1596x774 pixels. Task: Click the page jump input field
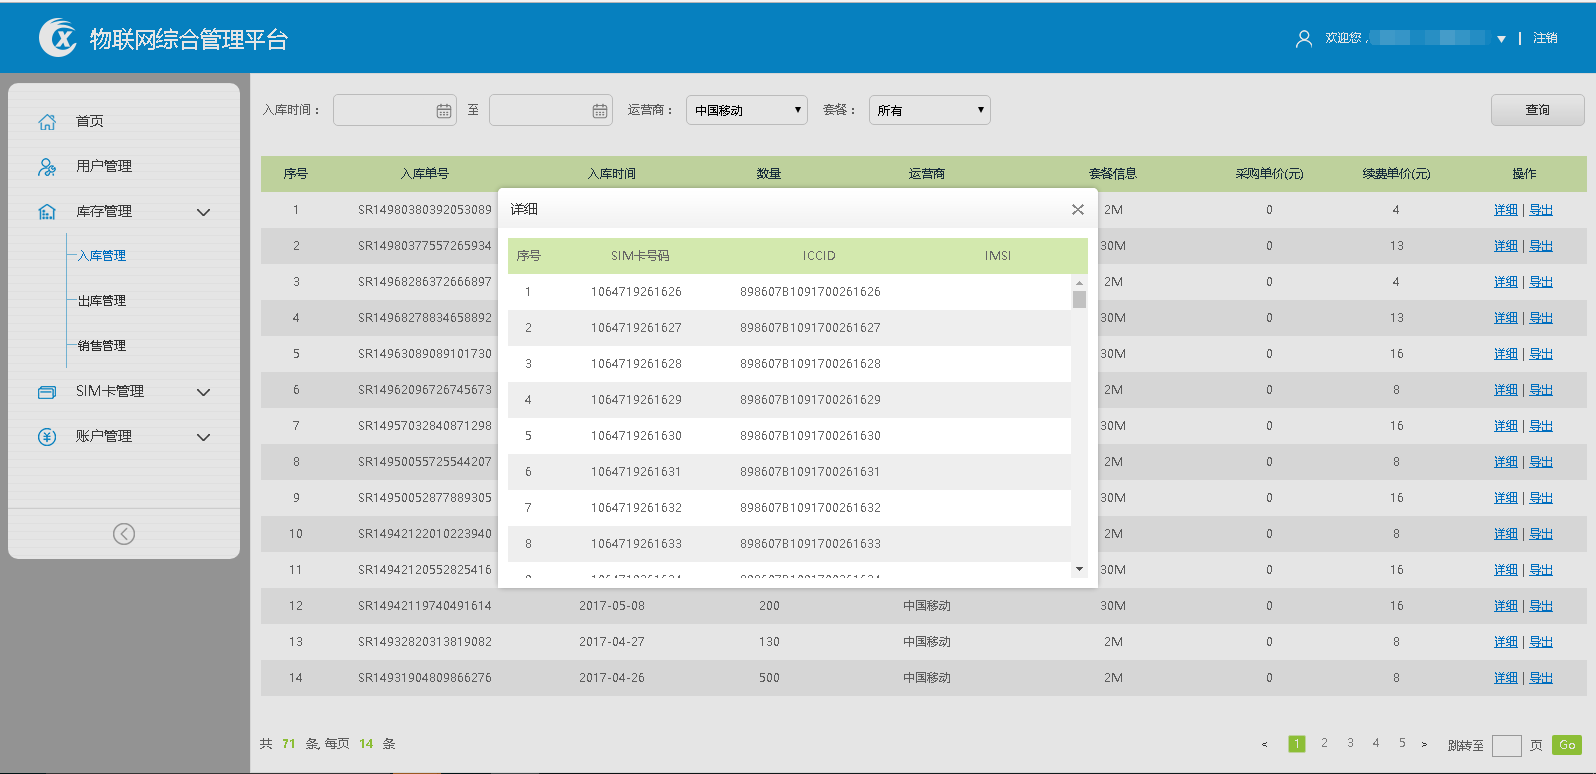click(x=1506, y=745)
